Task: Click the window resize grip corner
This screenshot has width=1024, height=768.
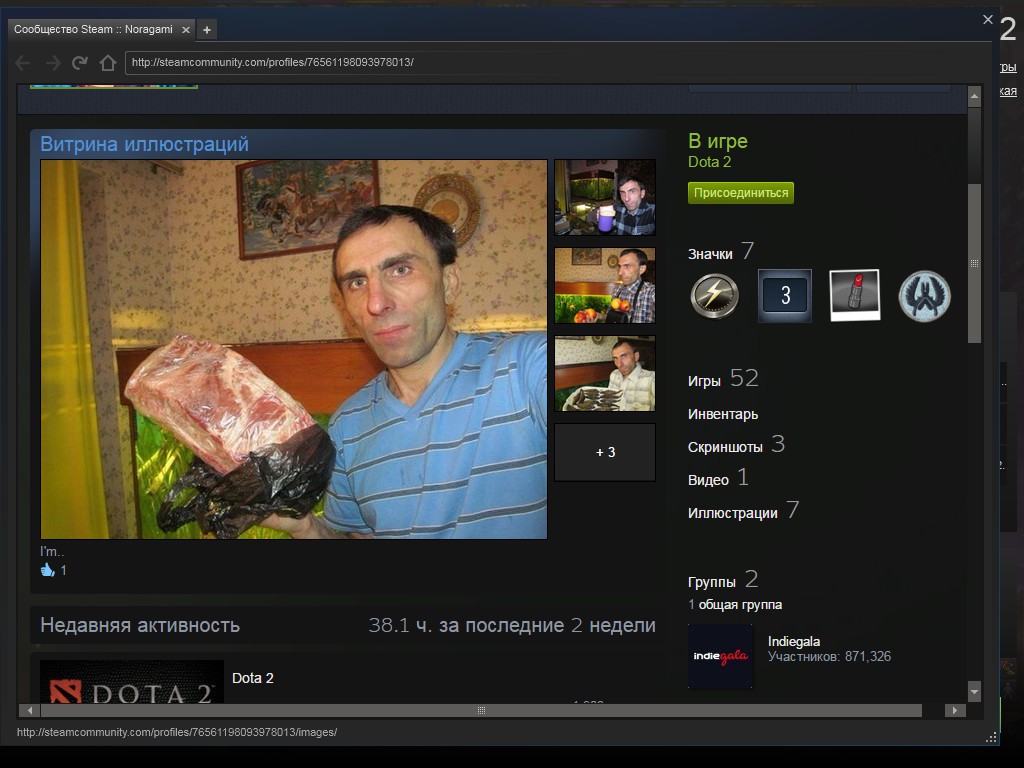Action: coord(991,737)
